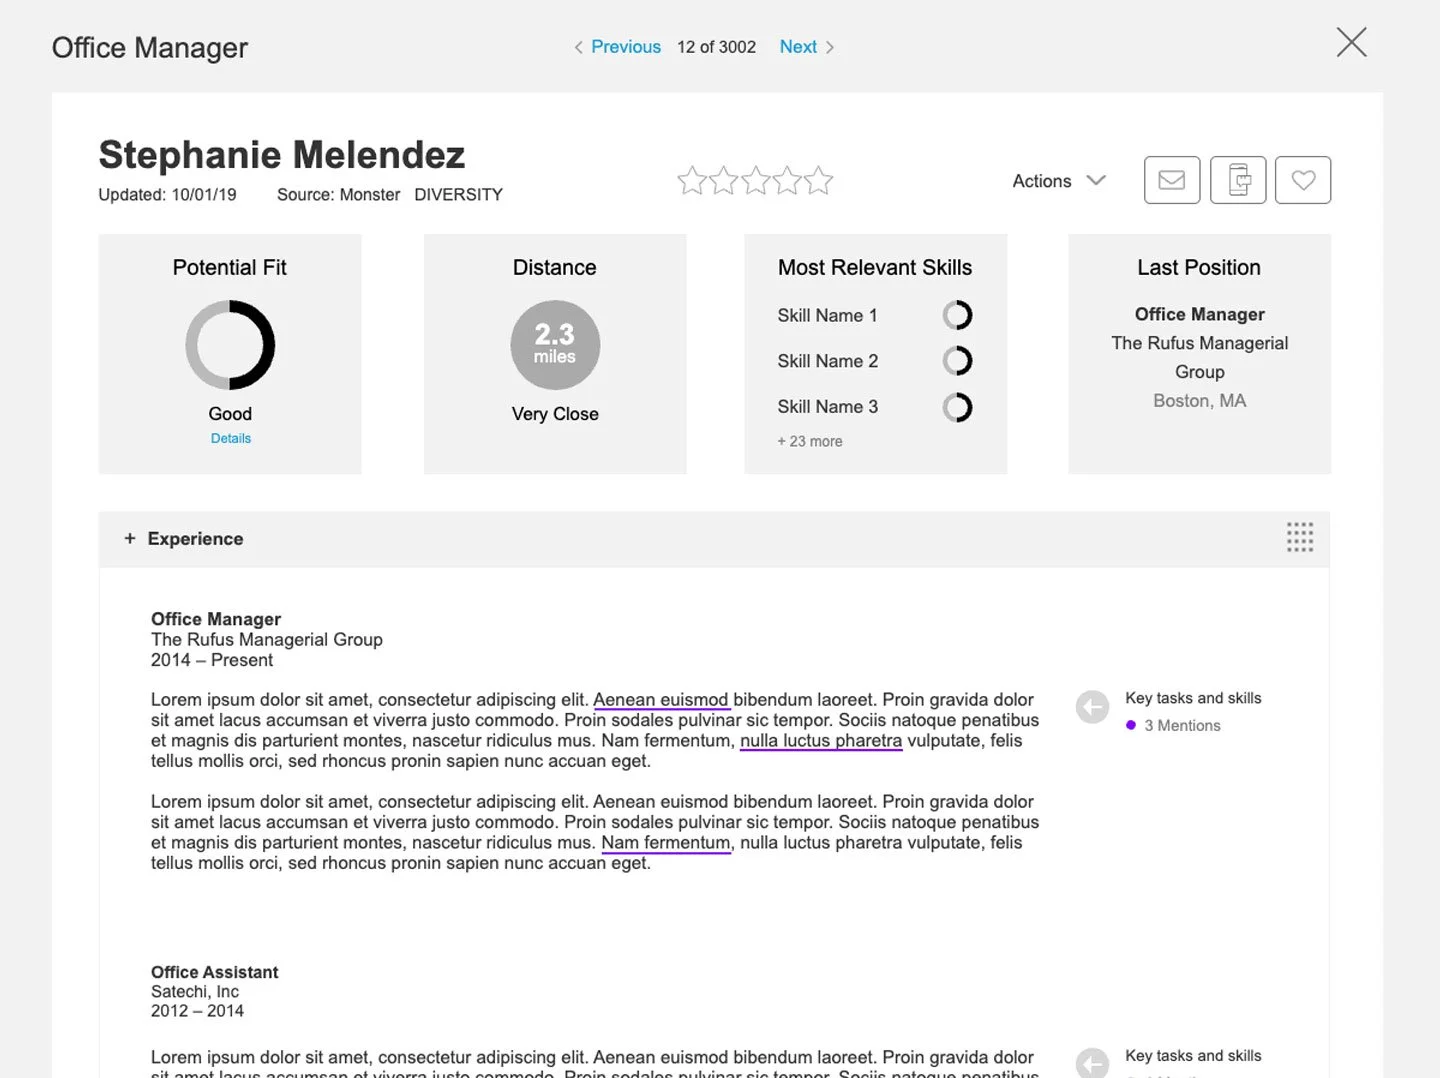This screenshot has height=1078, width=1440.
Task: Click 'Skill Name 2' label
Action: pos(828,361)
